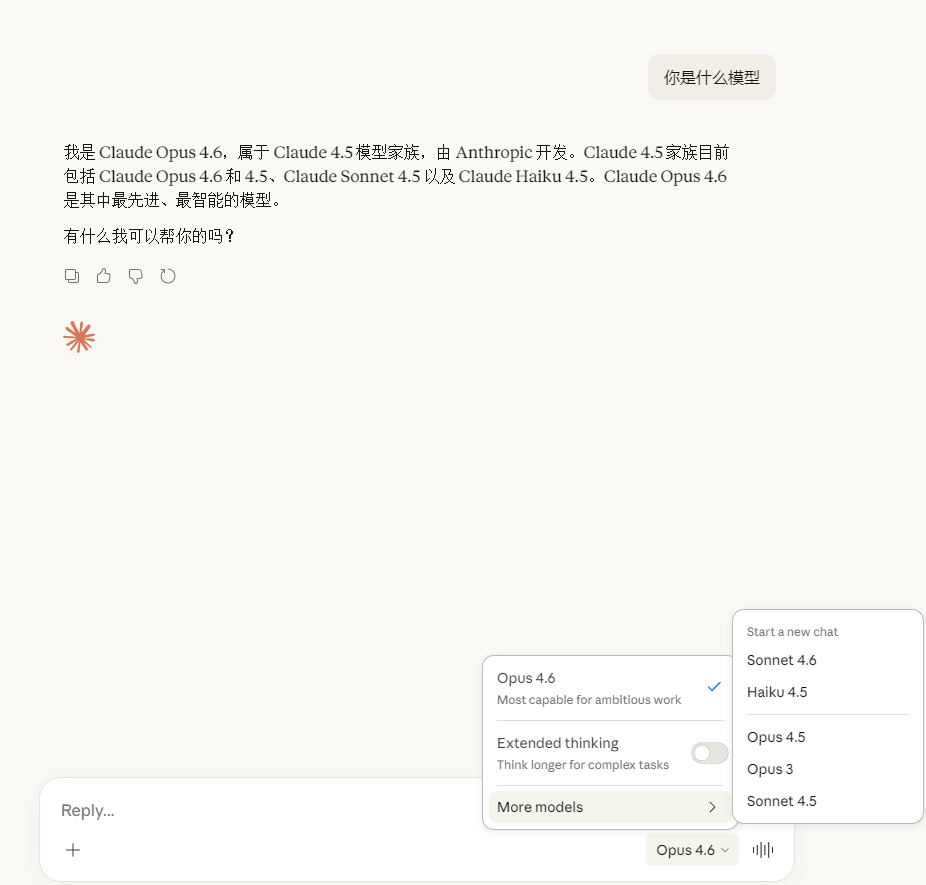This screenshot has width=926, height=885.
Task: Open the Opus 4.6 model selector
Action: [692, 849]
